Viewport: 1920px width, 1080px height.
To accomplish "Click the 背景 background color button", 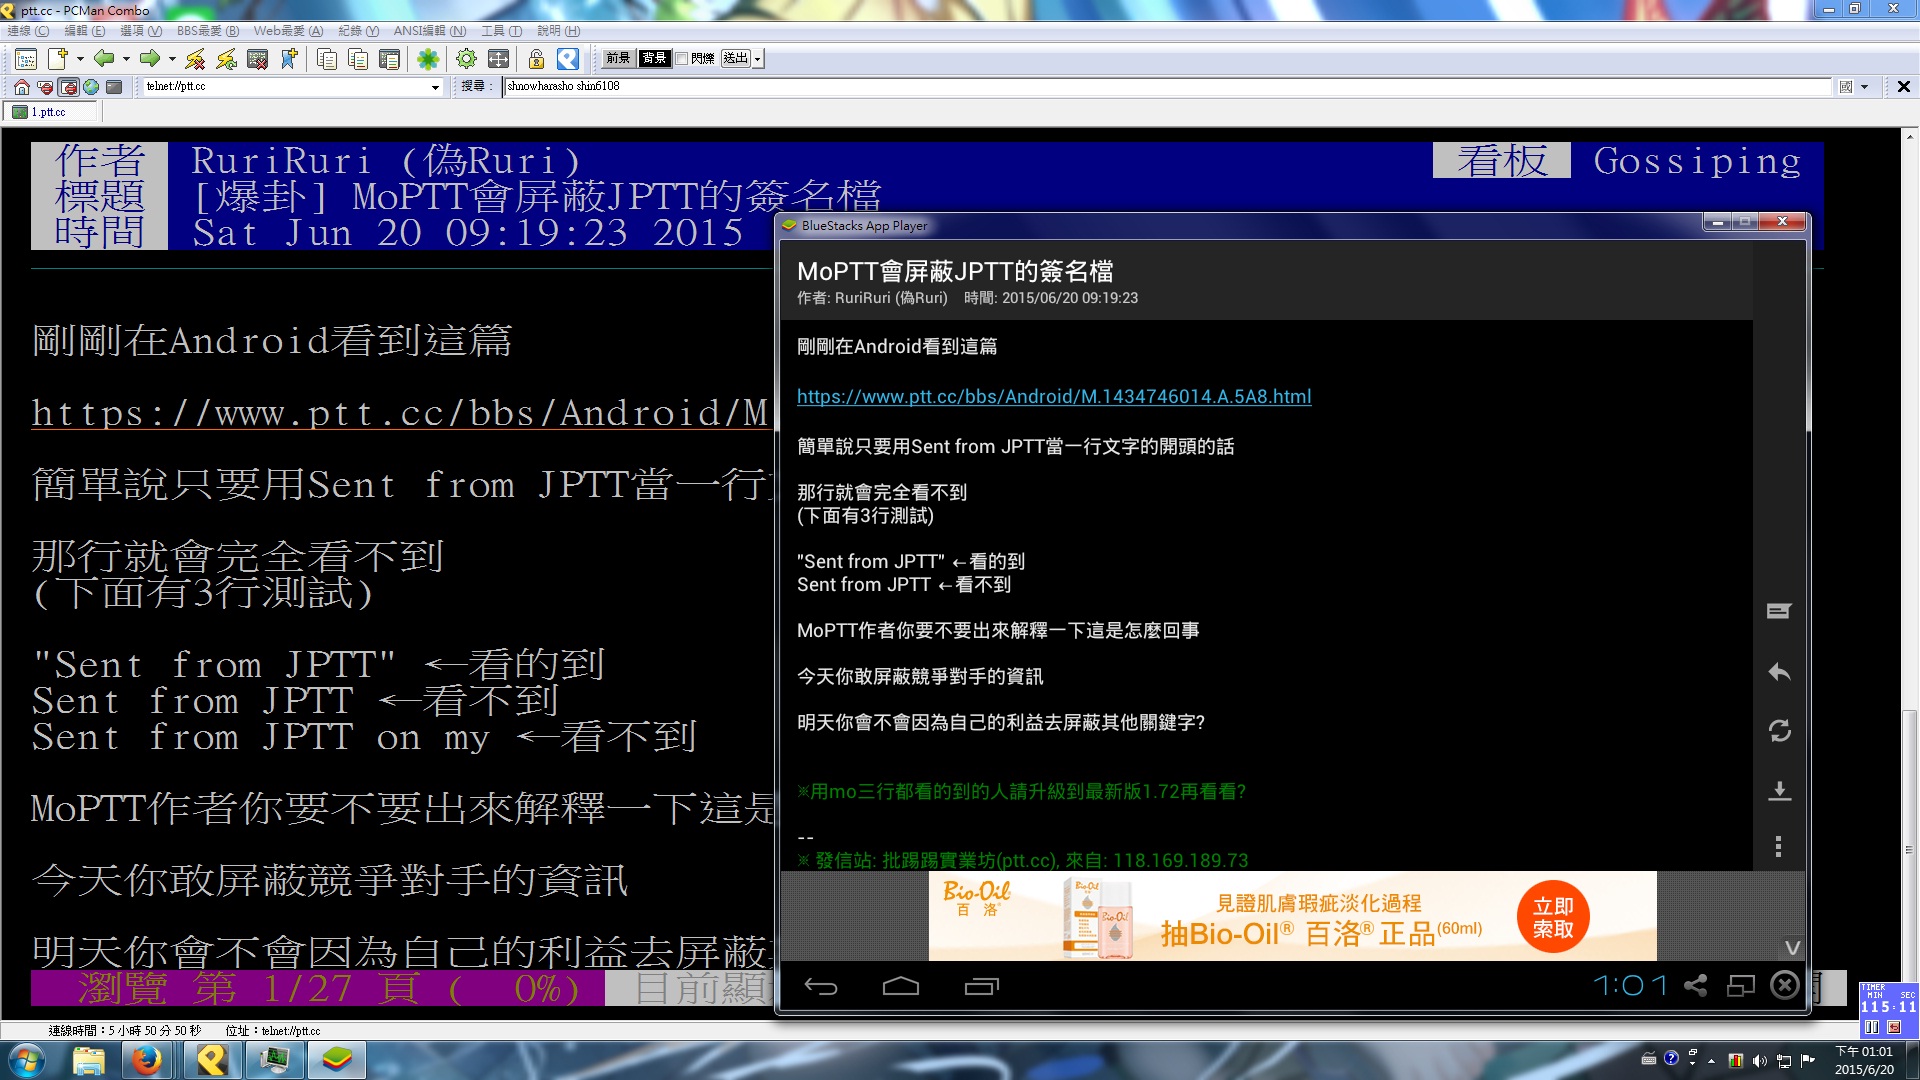I will tap(654, 58).
